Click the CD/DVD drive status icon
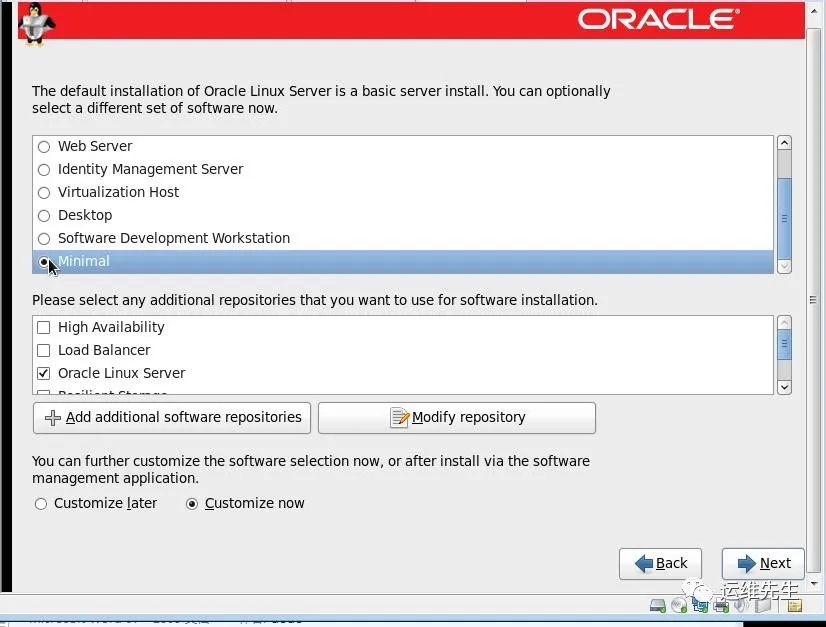 pos(679,605)
